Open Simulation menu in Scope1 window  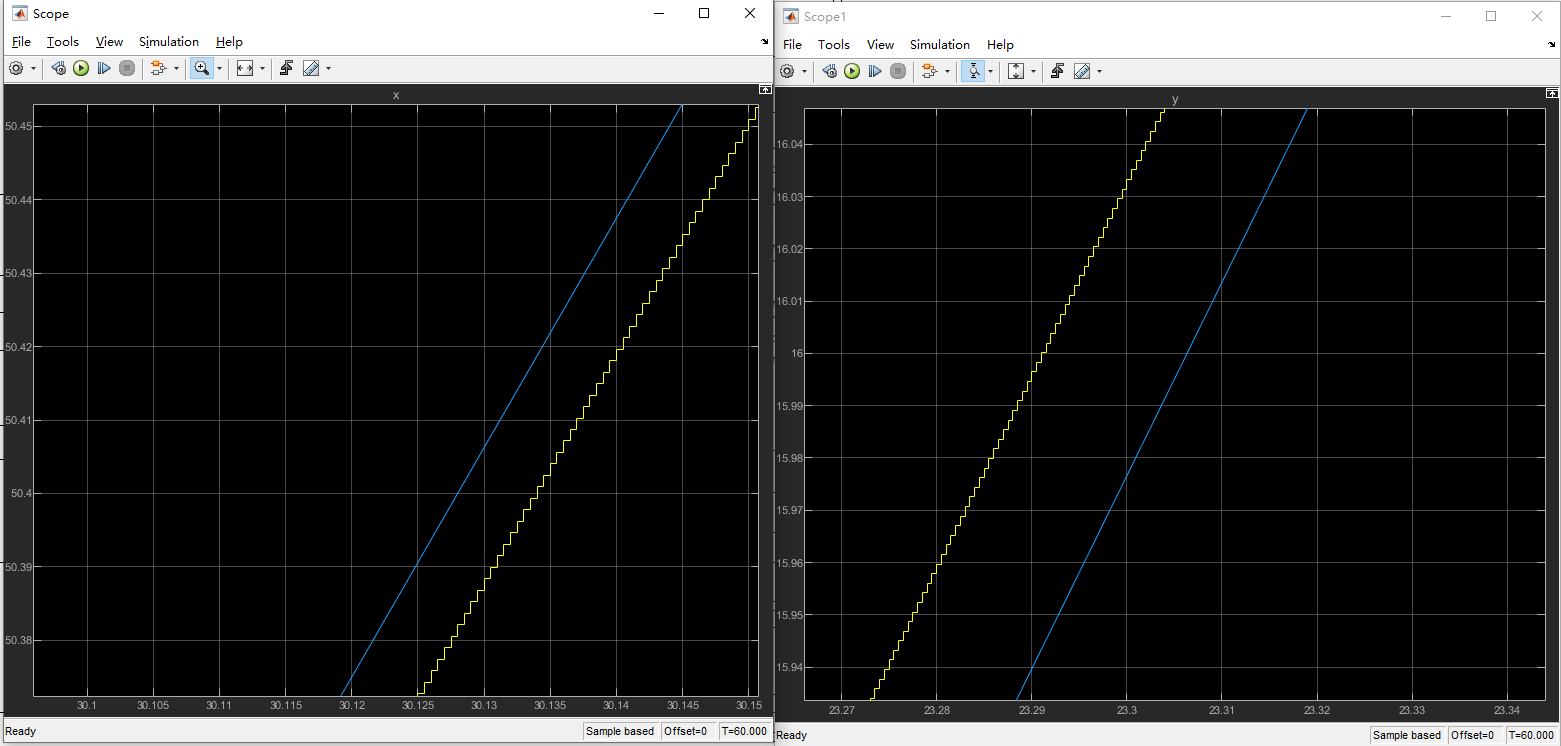pos(940,45)
